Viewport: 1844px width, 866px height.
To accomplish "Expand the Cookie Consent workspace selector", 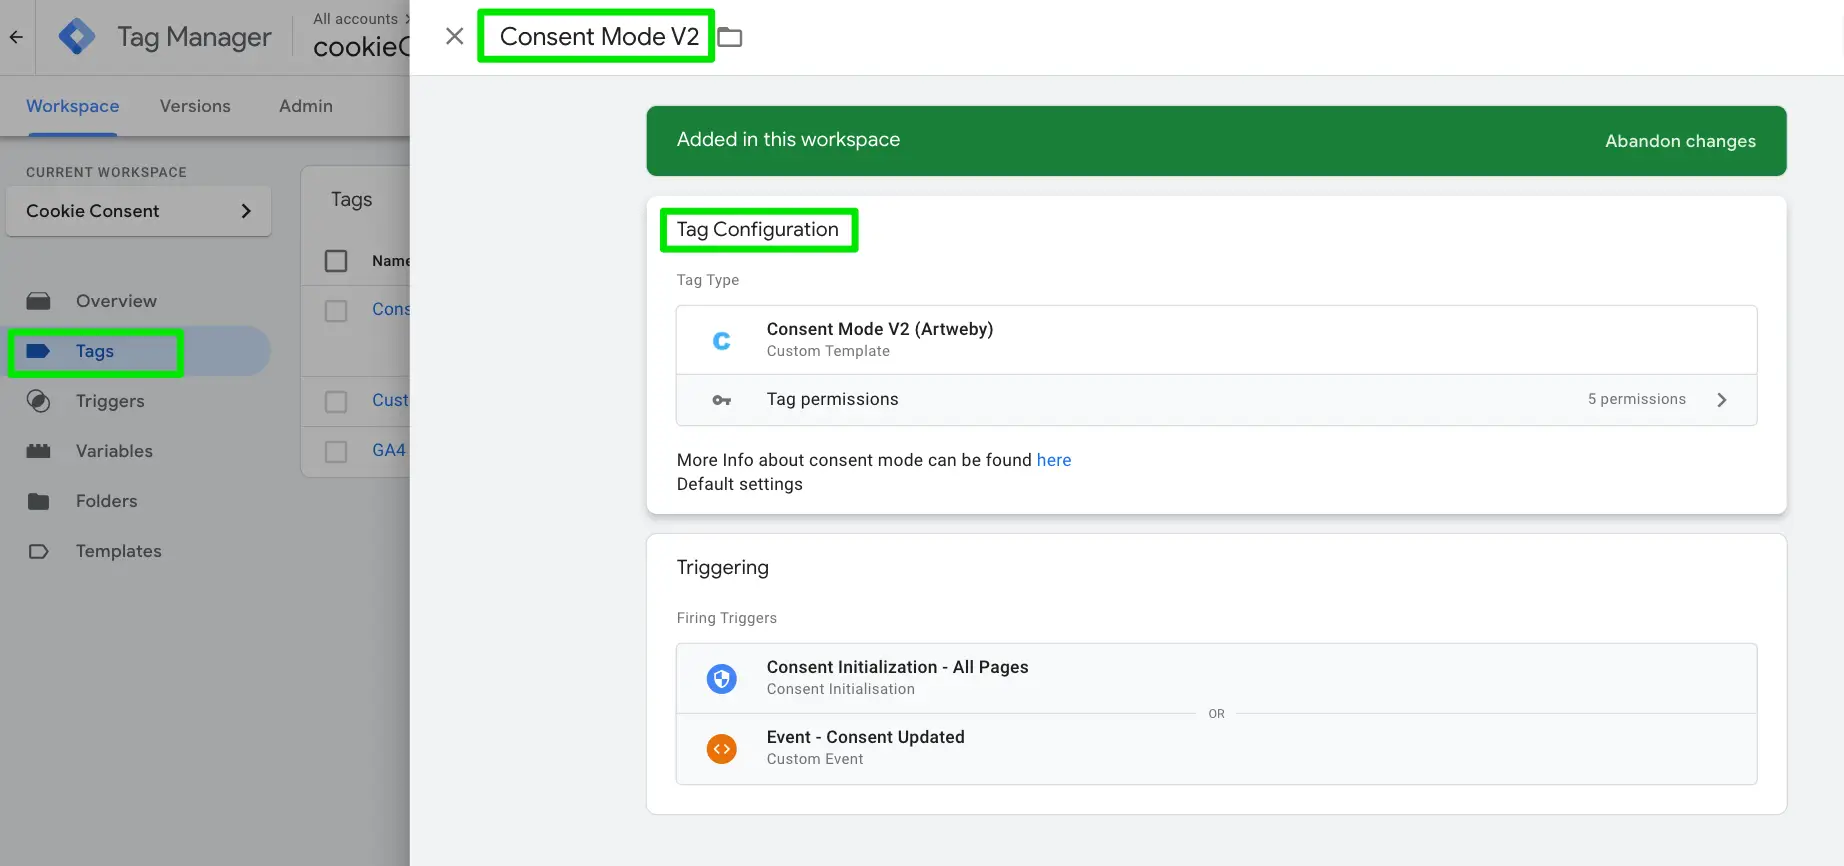I will 138,211.
